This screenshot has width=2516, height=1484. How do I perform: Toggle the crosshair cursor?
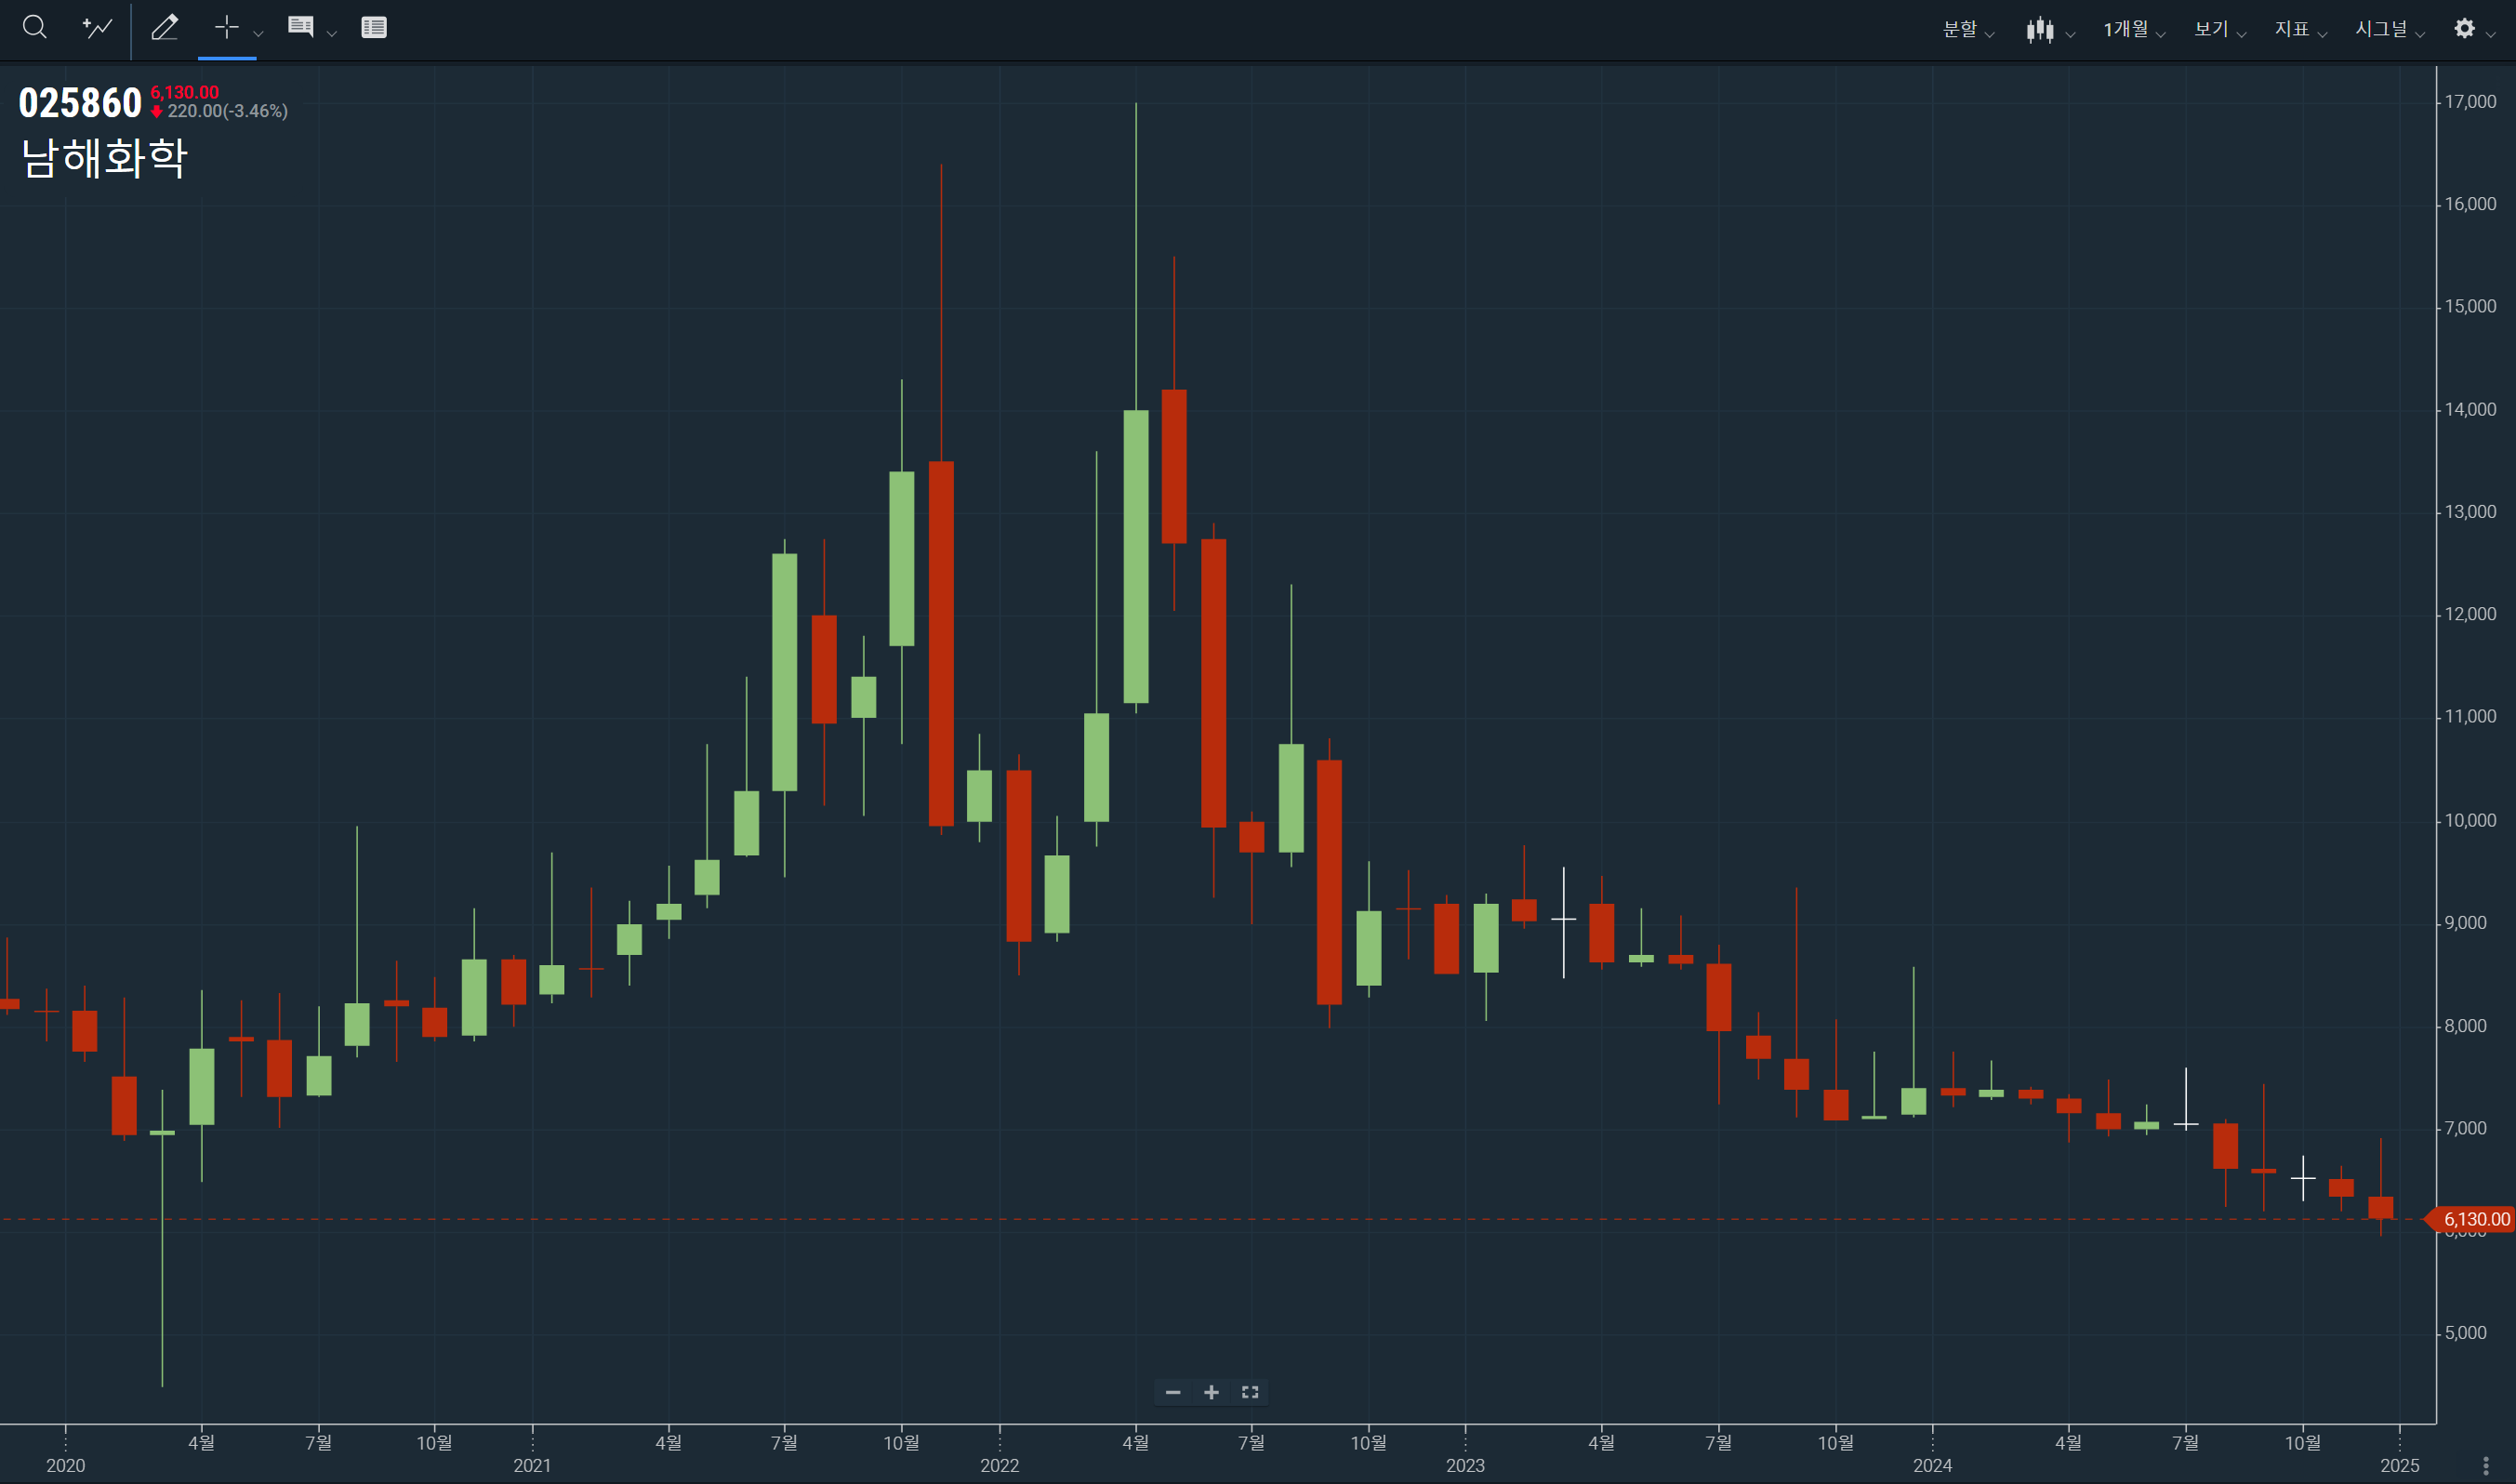(x=227, y=27)
